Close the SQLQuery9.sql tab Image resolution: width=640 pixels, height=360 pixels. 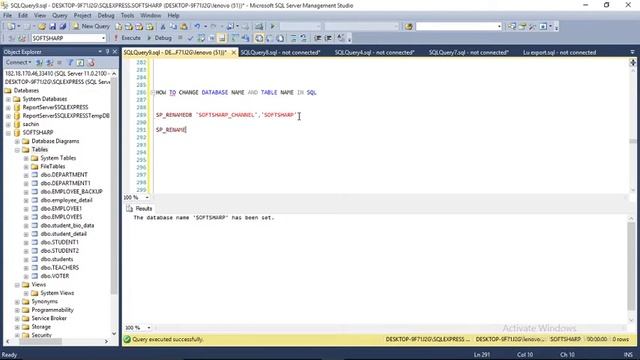click(x=233, y=53)
